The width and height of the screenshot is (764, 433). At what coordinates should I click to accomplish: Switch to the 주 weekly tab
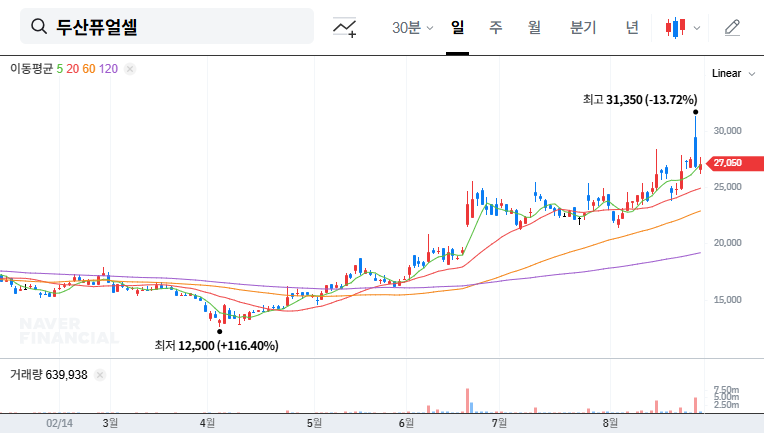(x=496, y=27)
